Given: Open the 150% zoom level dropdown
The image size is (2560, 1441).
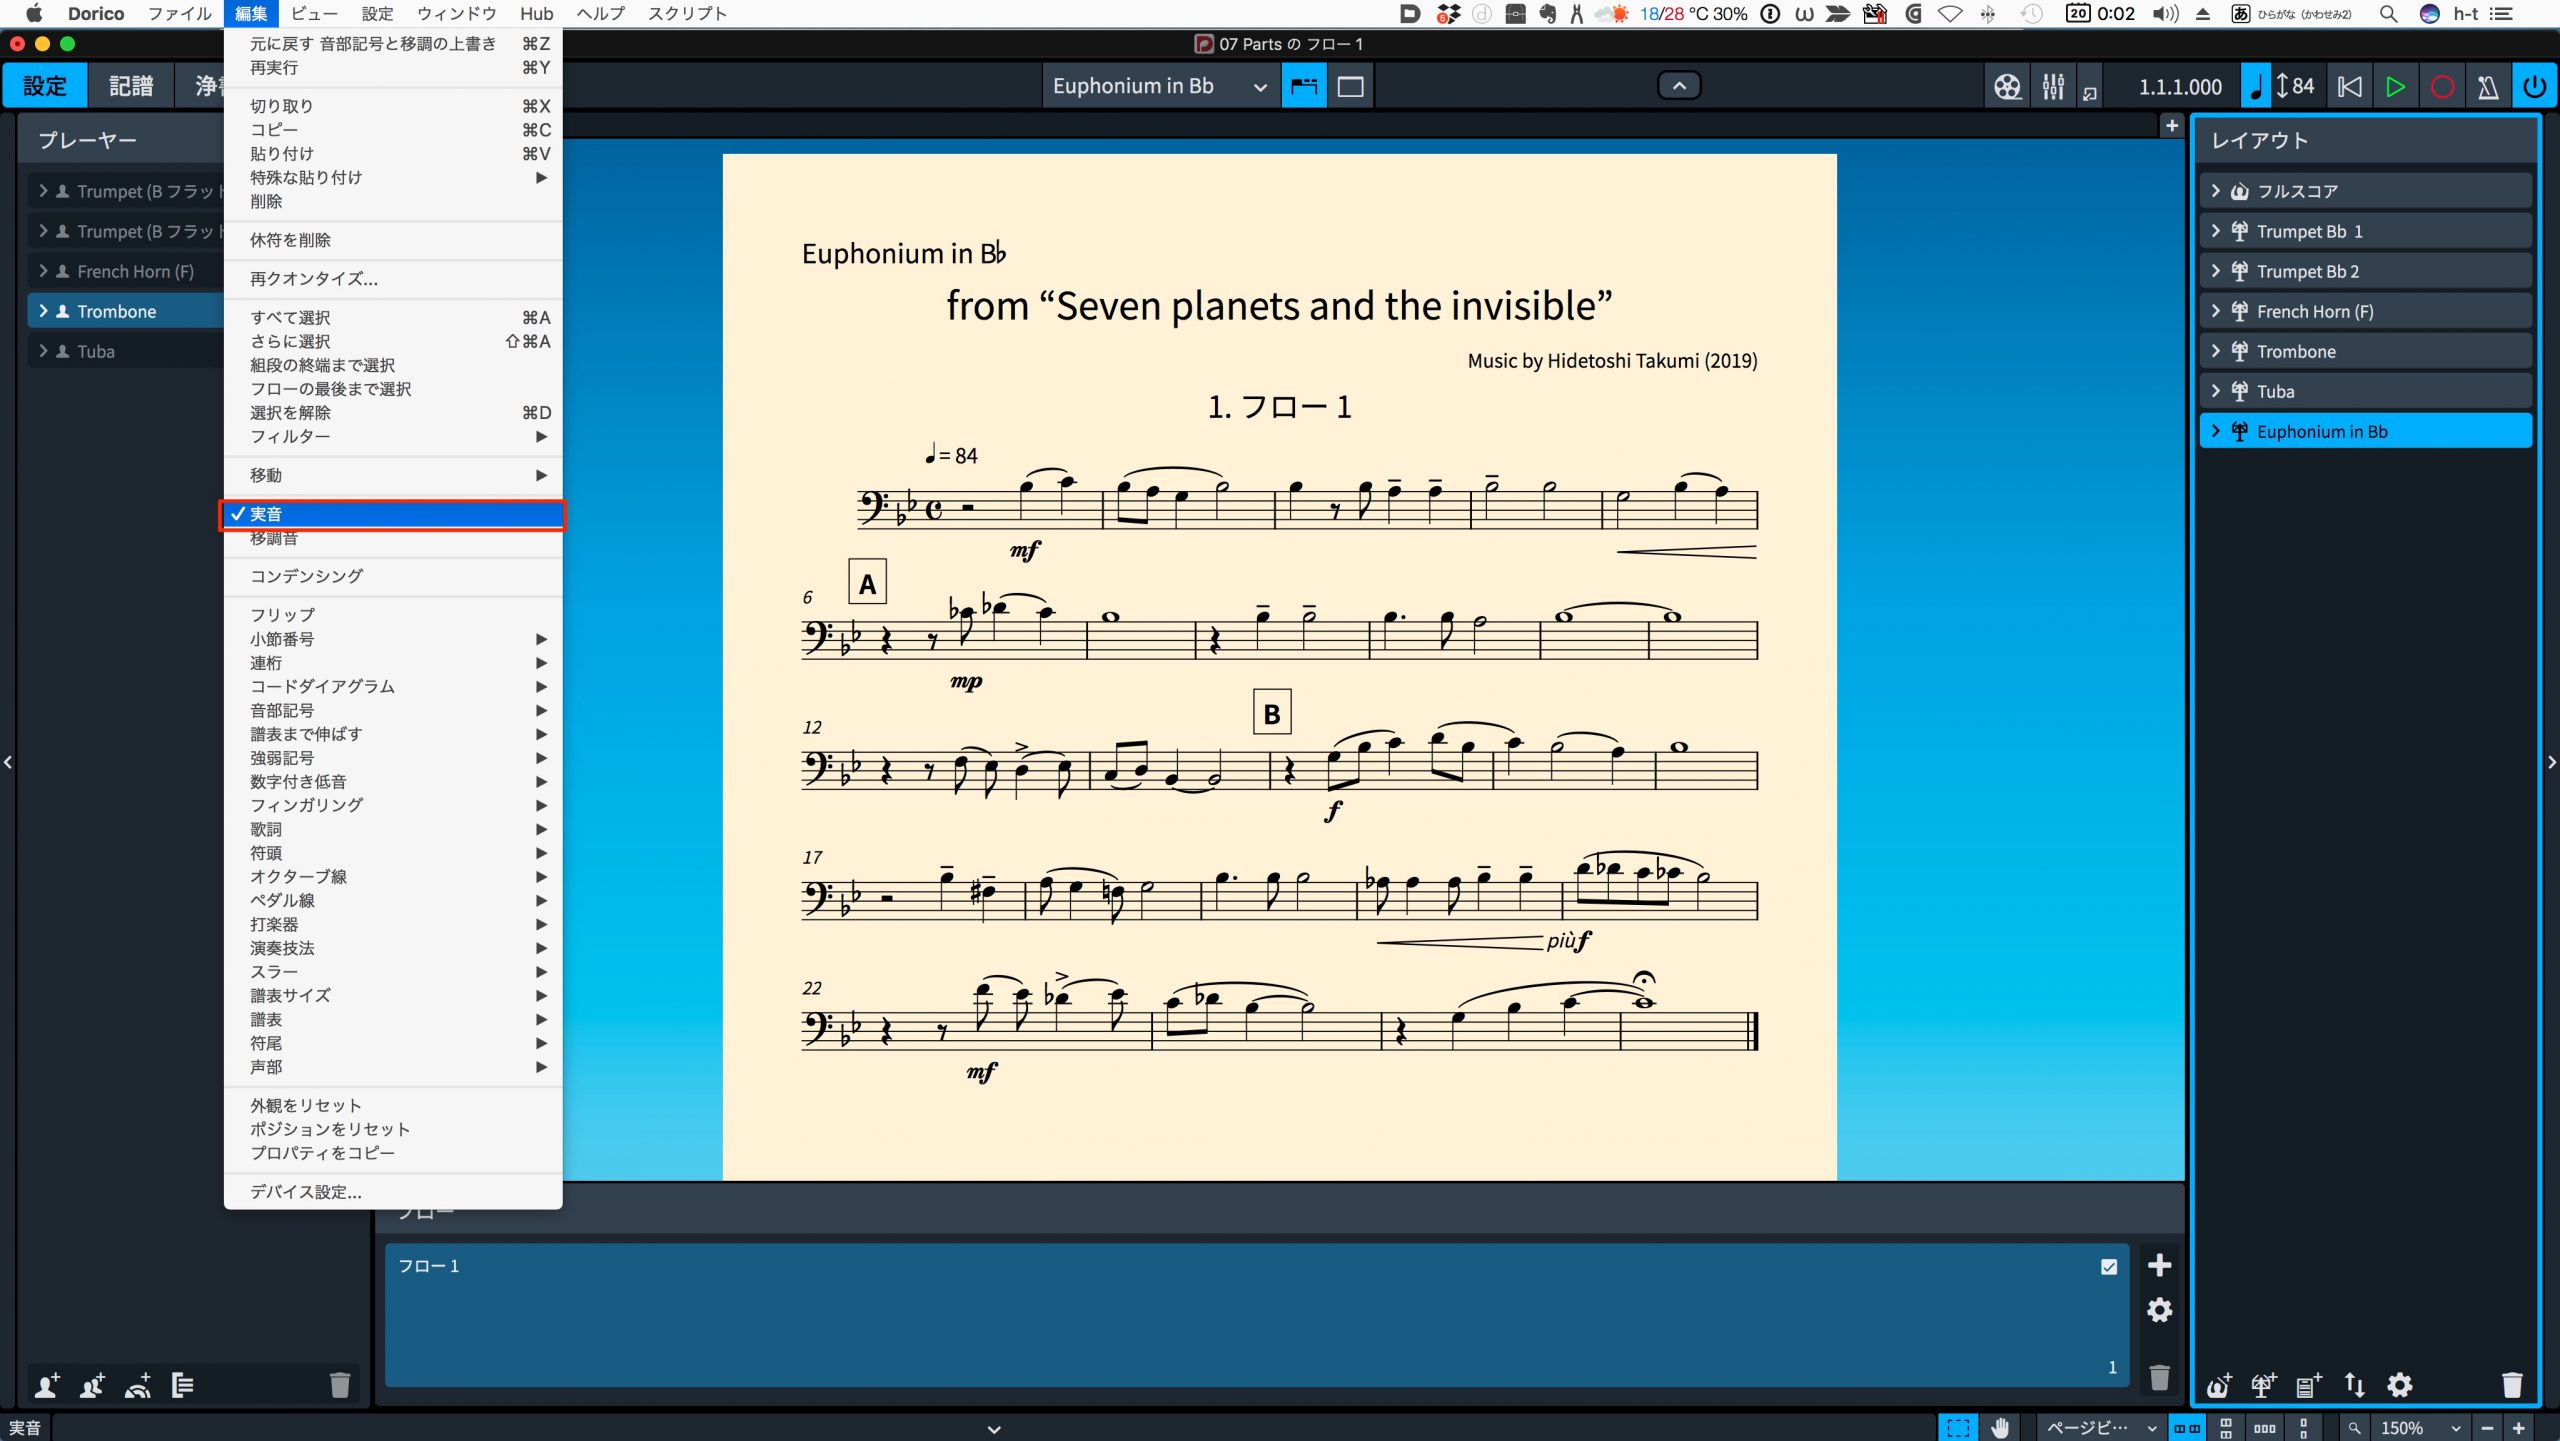Looking at the screenshot, I should [x=2420, y=1428].
